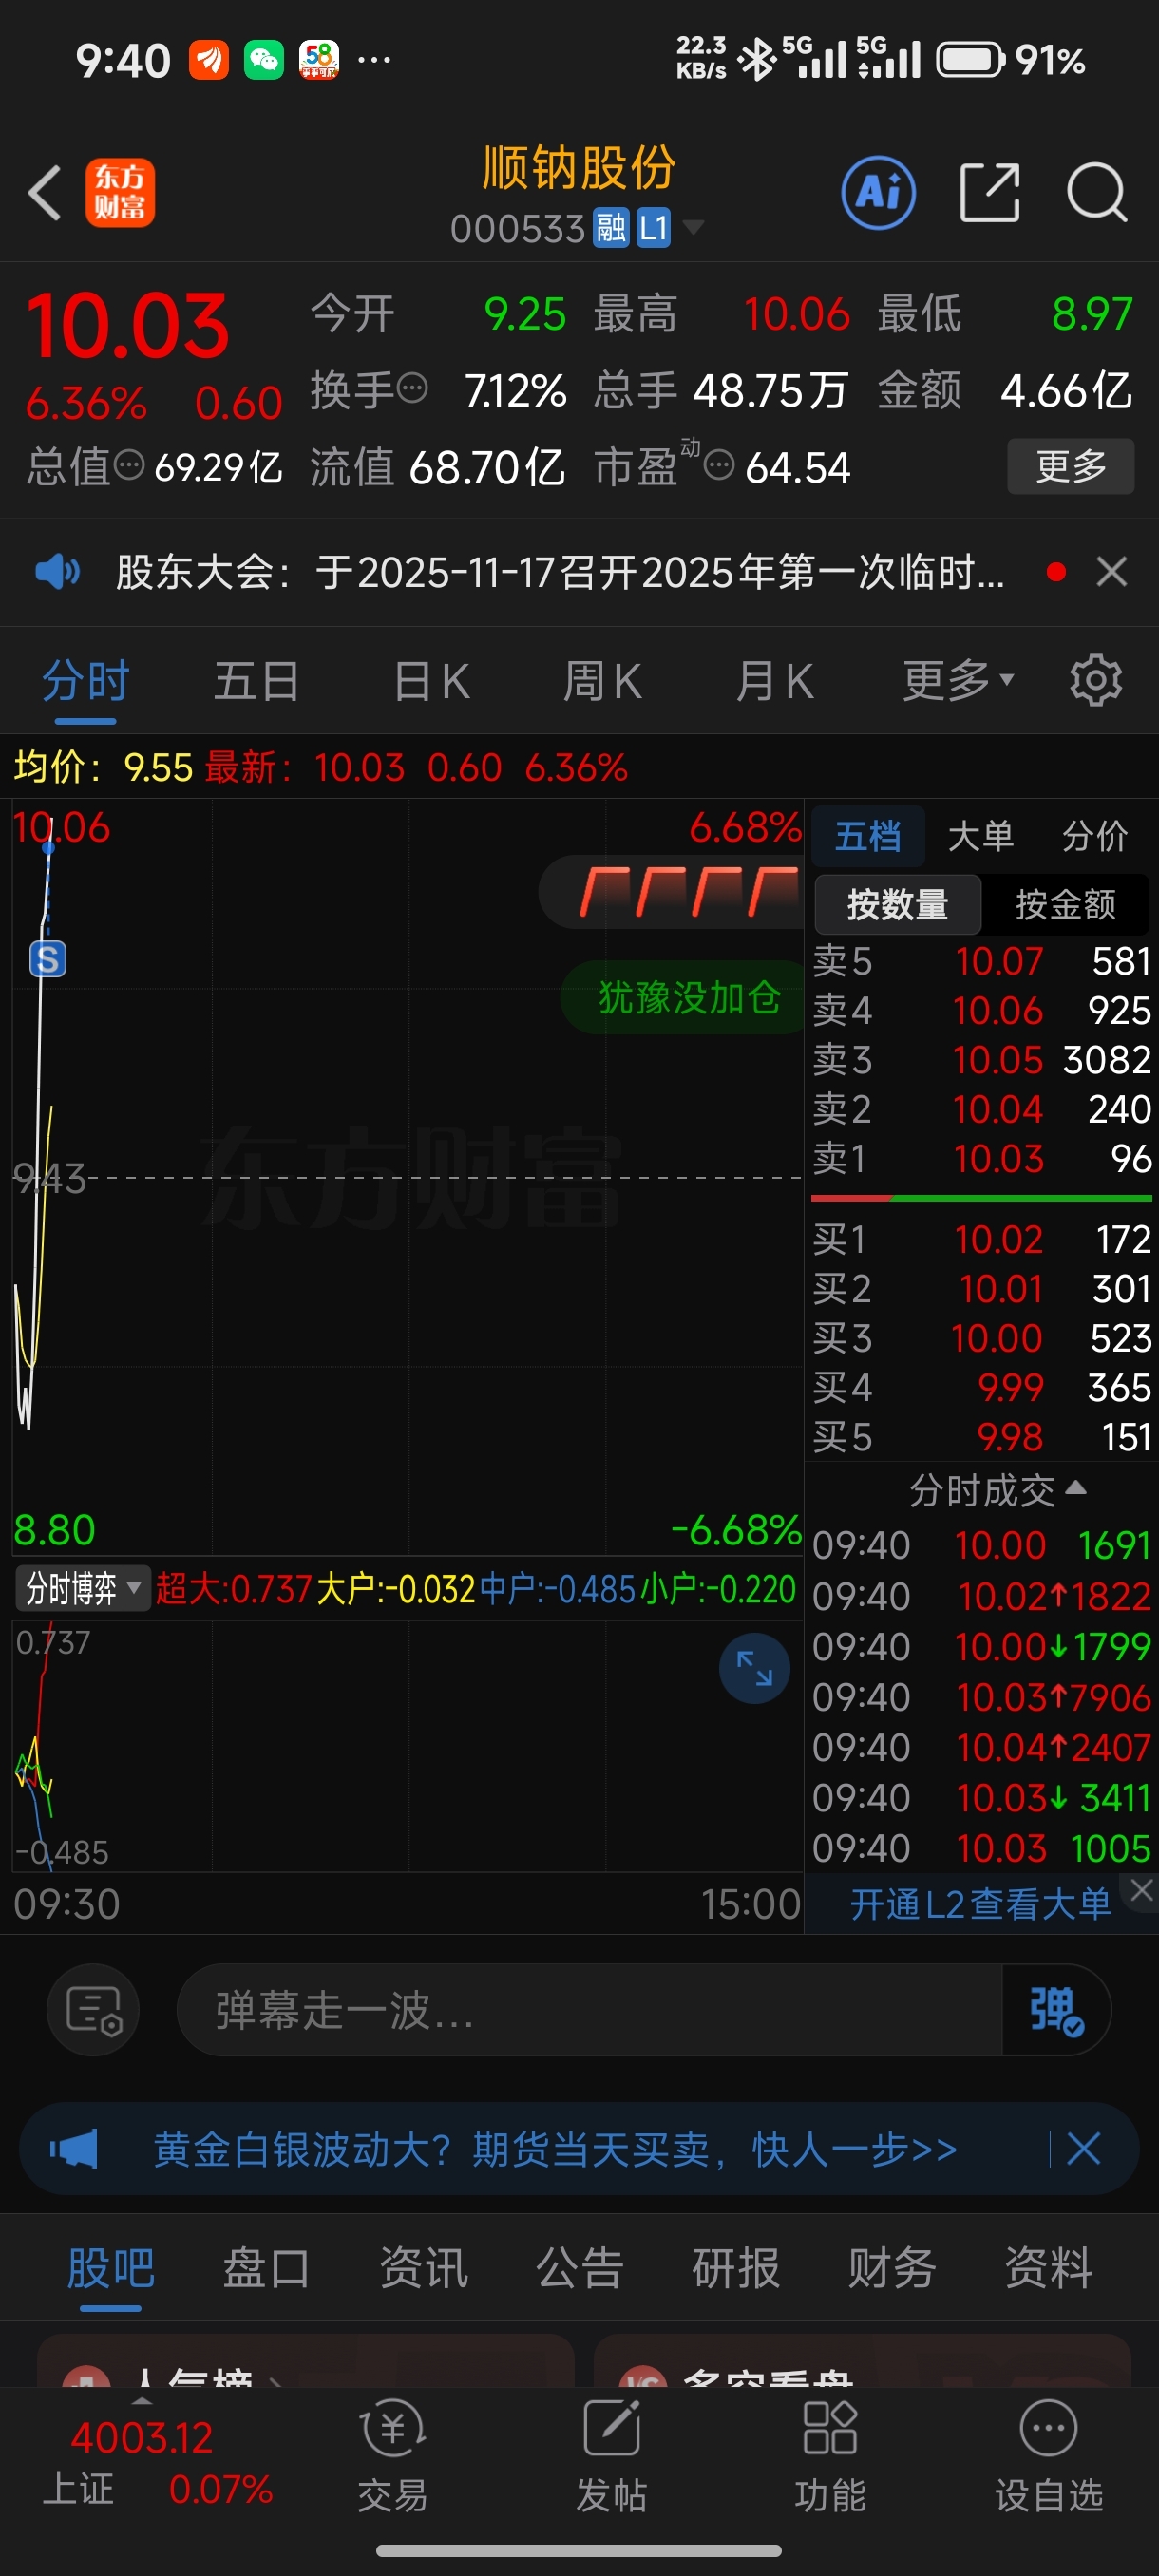Tap the buy-sell ratio bar

[982, 1198]
